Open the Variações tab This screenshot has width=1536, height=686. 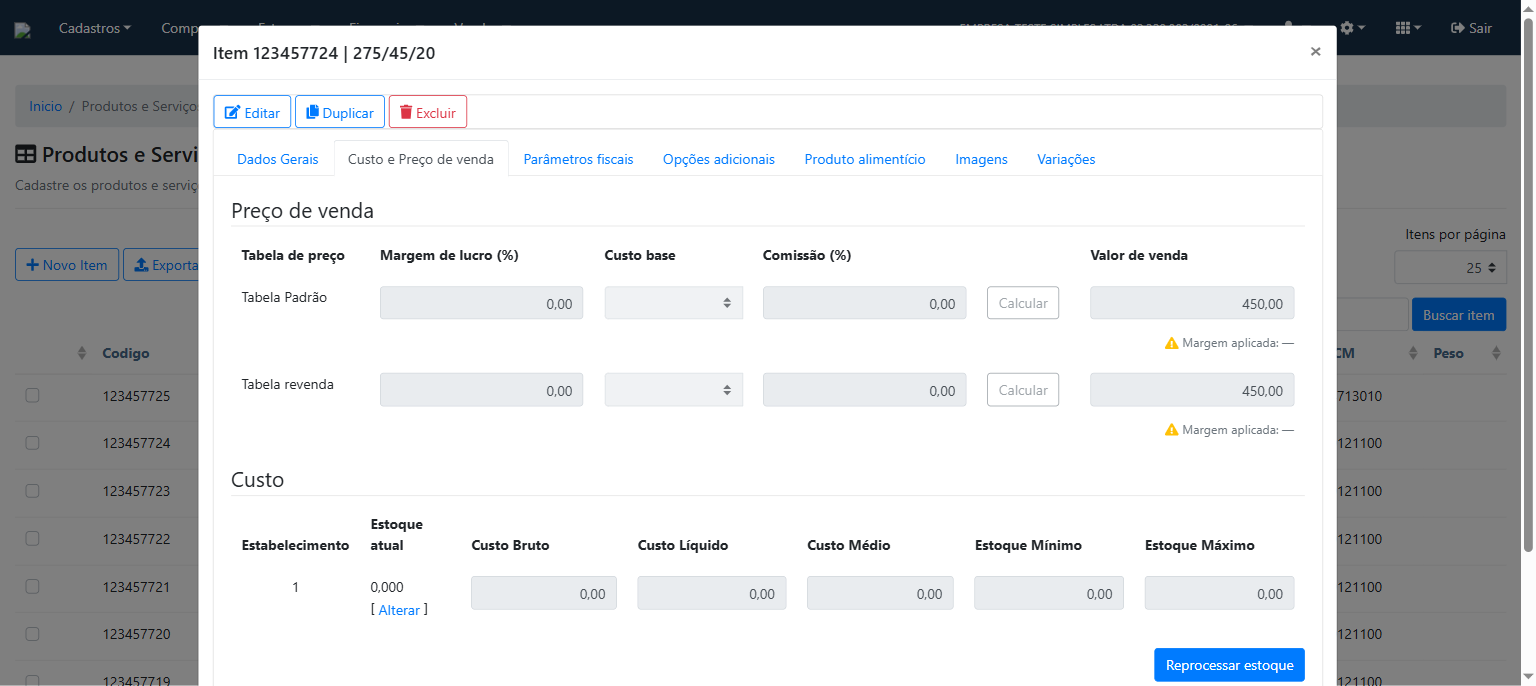1066,159
